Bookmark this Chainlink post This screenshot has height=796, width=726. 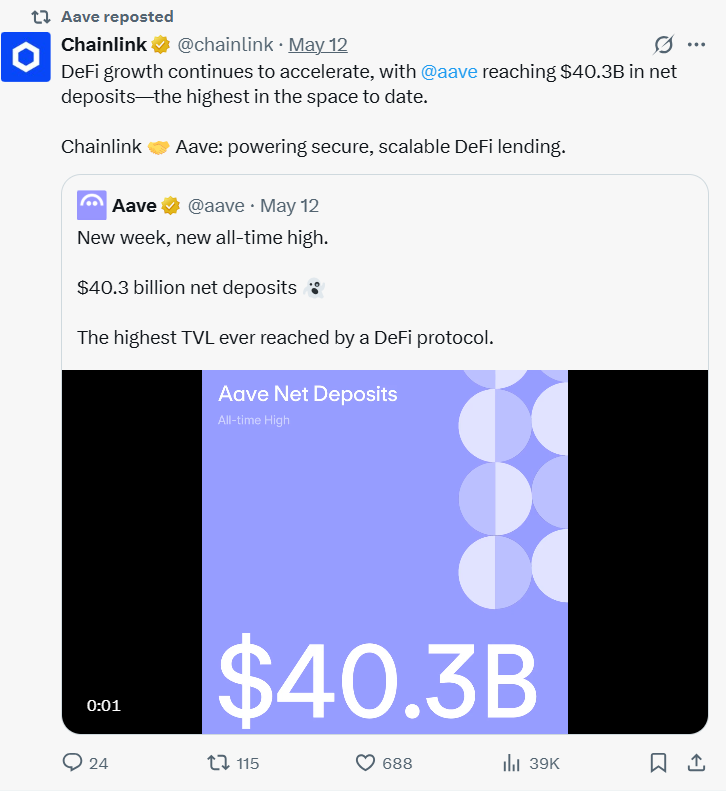click(x=658, y=763)
